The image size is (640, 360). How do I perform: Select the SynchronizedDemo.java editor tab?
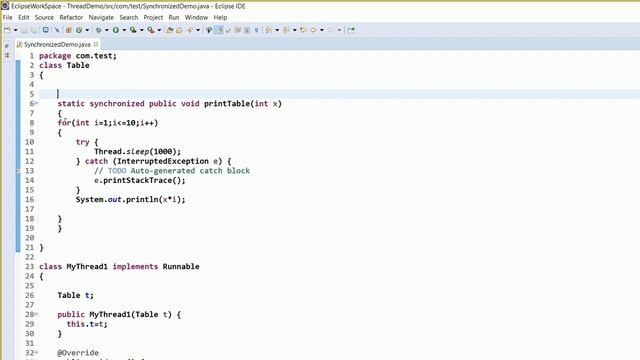(57, 44)
